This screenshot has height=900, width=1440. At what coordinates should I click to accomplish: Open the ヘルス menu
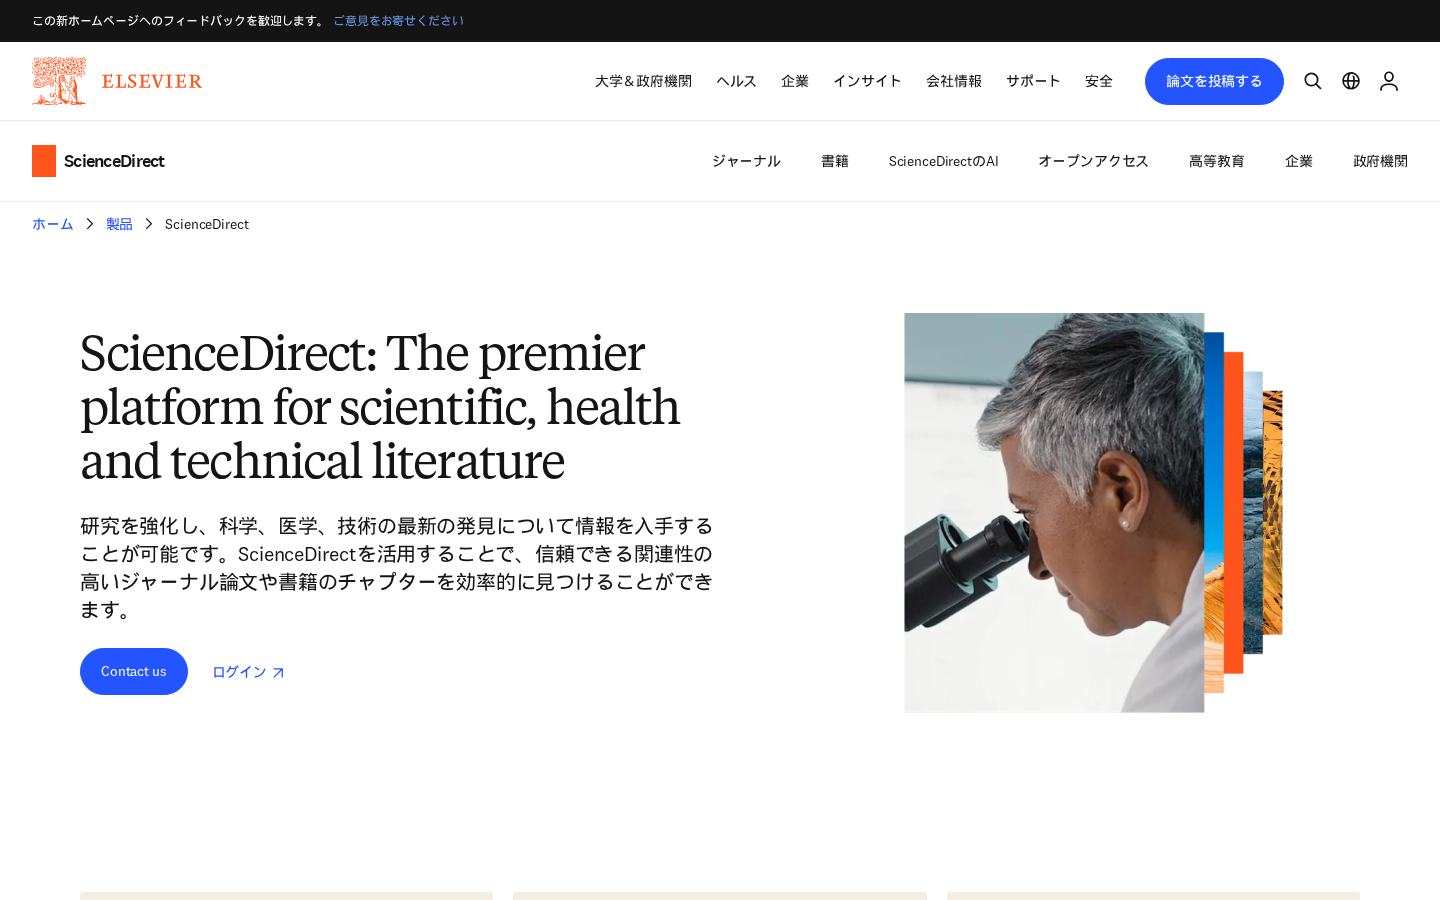pyautogui.click(x=736, y=81)
